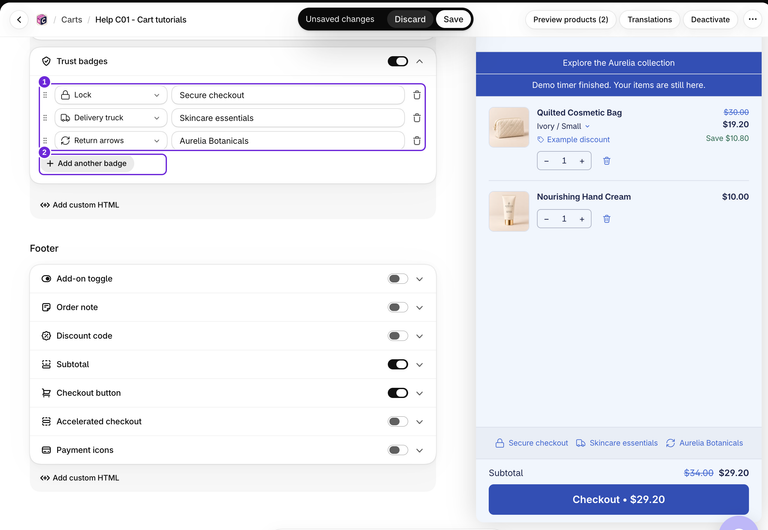Image resolution: width=768 pixels, height=530 pixels.
Task: Open the app logo home icon
Action: tap(42, 20)
